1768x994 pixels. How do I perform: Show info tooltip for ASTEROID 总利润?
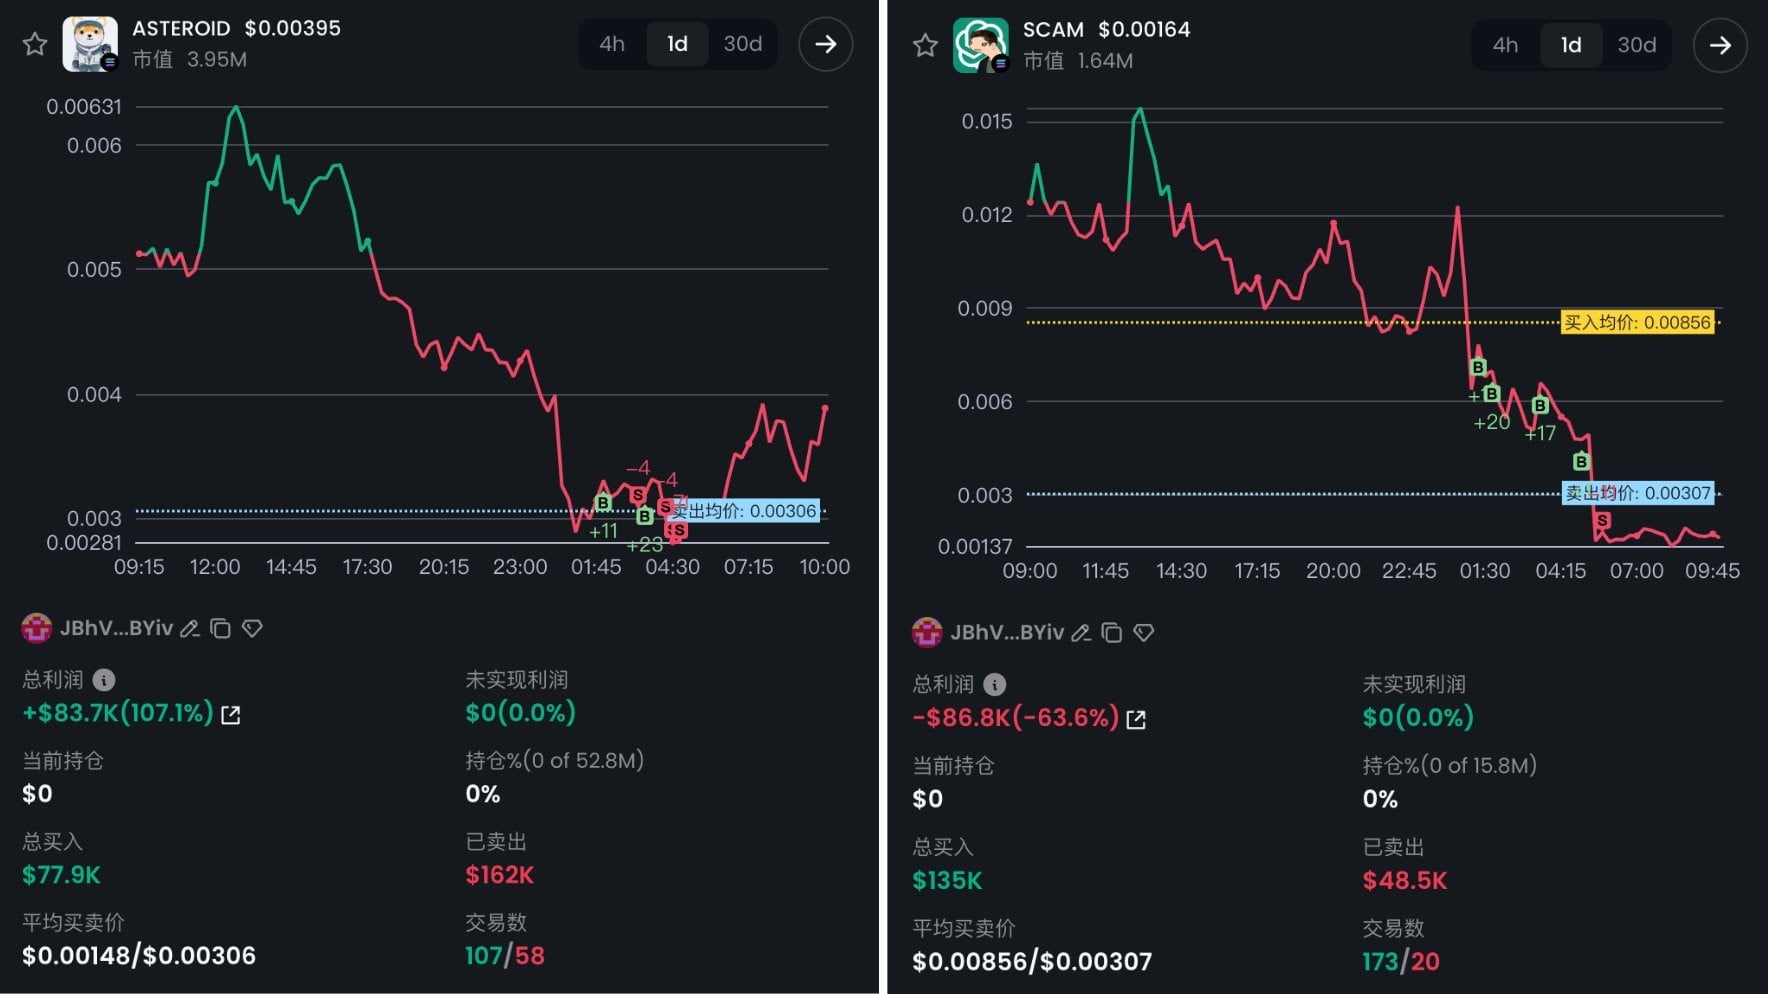click(104, 680)
